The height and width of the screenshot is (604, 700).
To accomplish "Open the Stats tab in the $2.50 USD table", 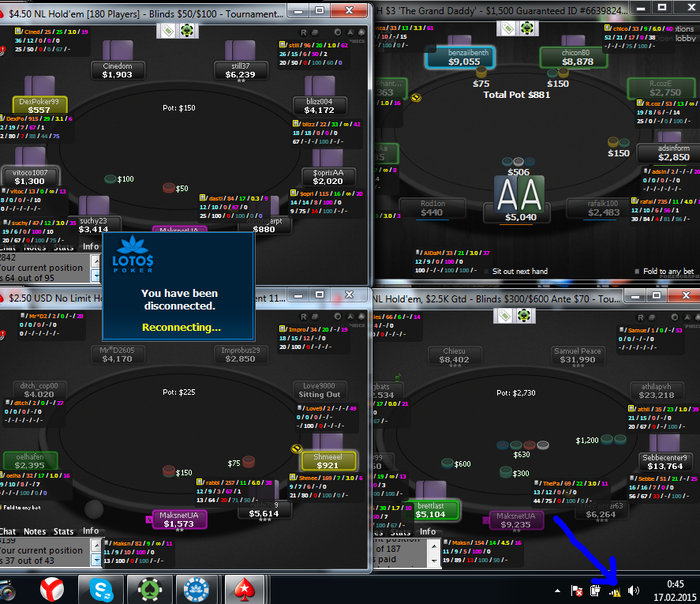I will click(63, 531).
